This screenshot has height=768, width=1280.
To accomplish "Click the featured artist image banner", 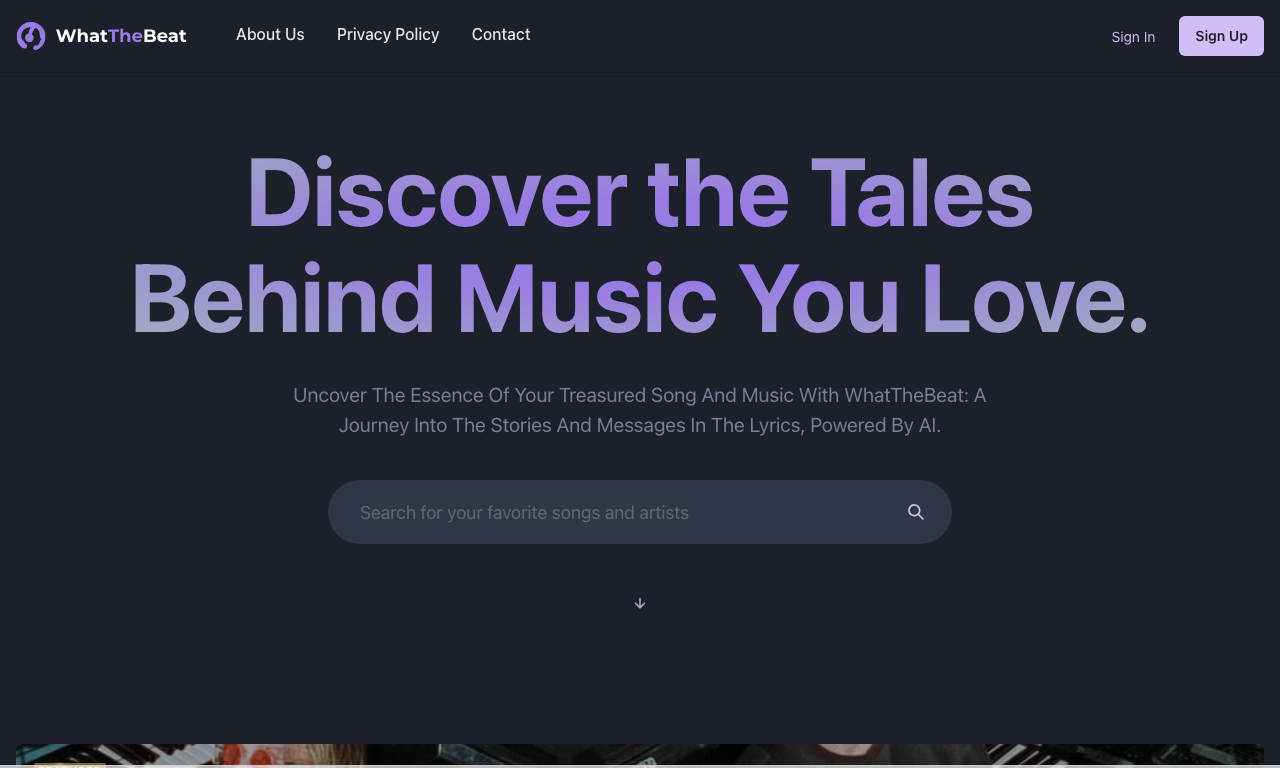I will [640, 755].
